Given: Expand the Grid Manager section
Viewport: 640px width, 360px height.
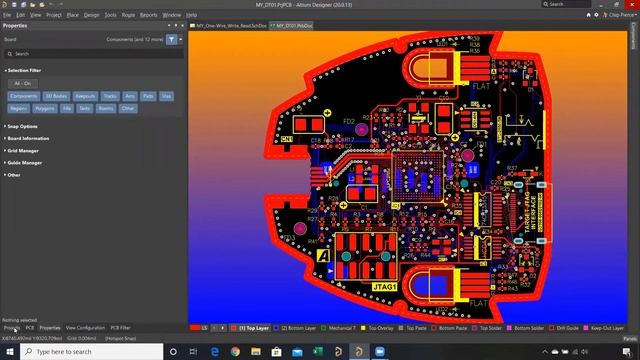Looking at the screenshot, I should point(21,151).
